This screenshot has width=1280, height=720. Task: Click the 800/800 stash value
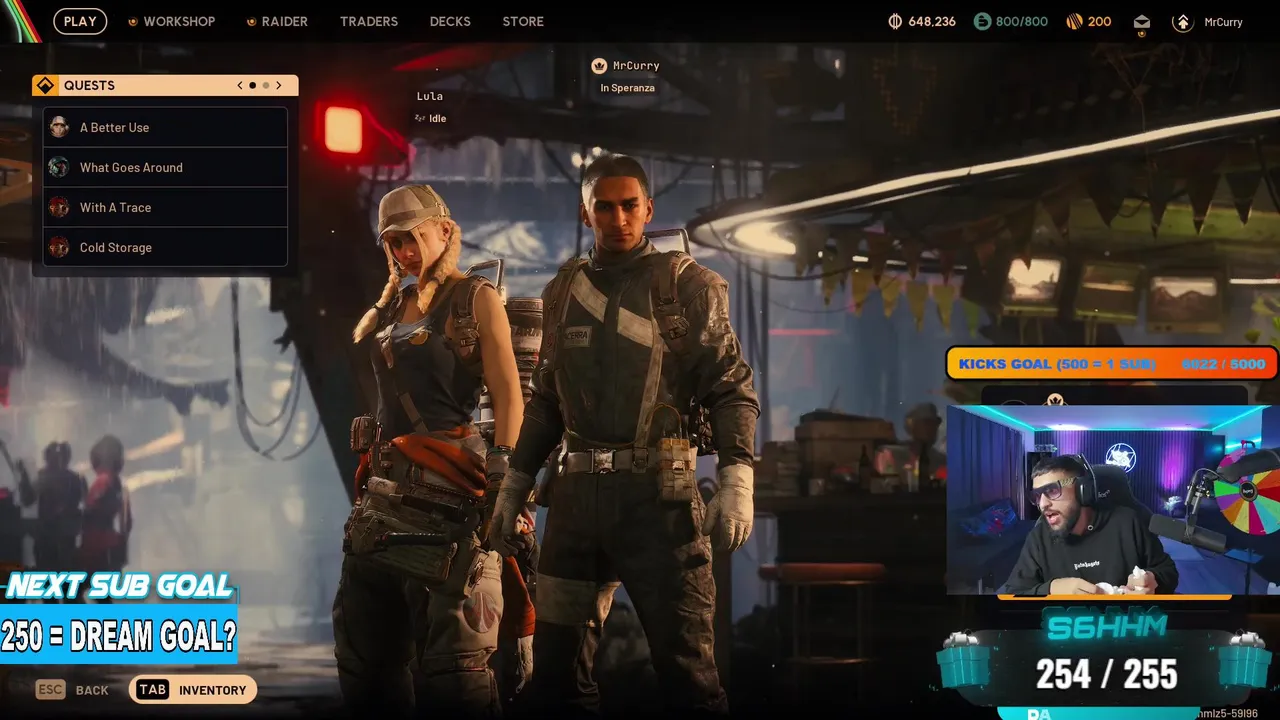(1022, 21)
